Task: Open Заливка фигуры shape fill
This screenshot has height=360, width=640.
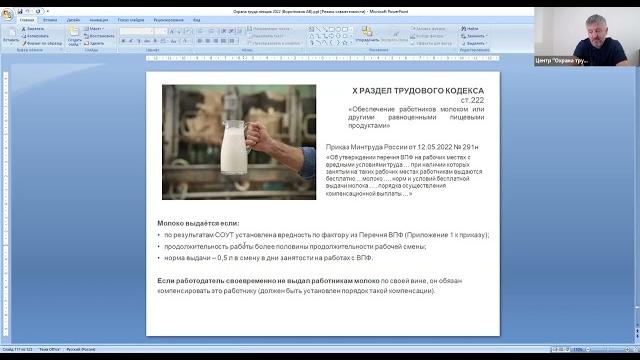Action: (428, 29)
